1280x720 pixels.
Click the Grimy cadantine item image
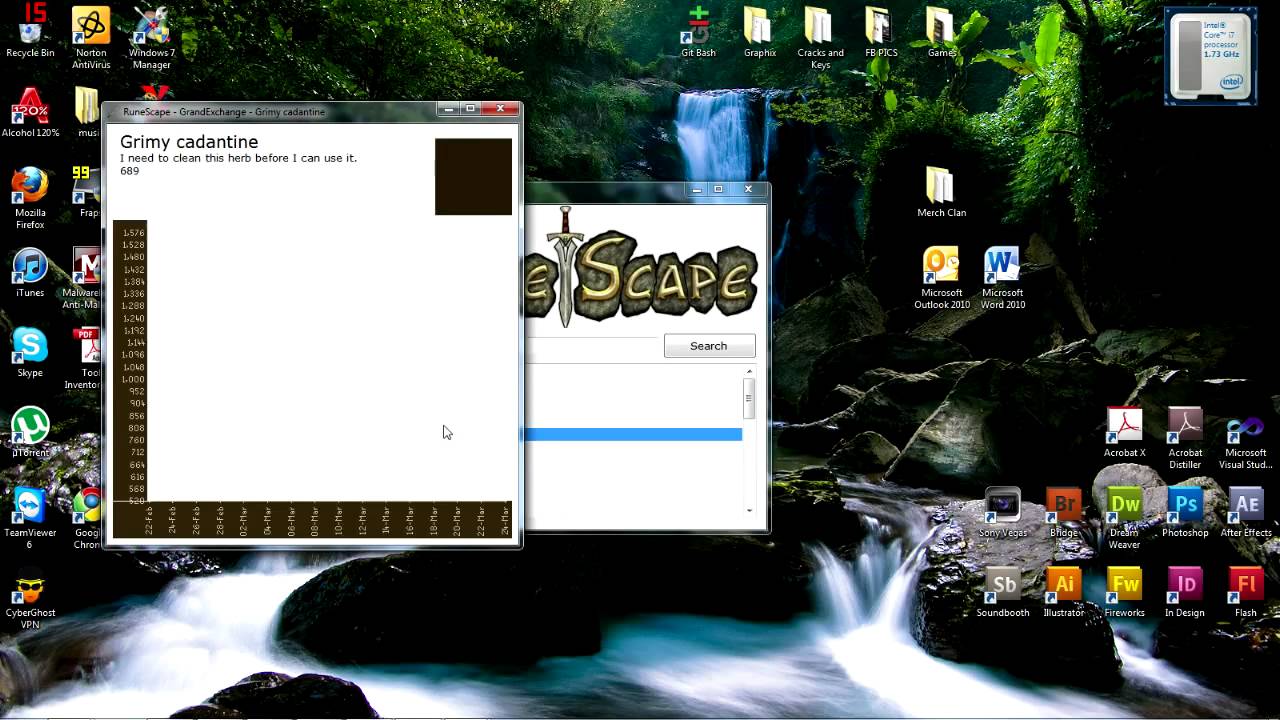click(x=473, y=176)
